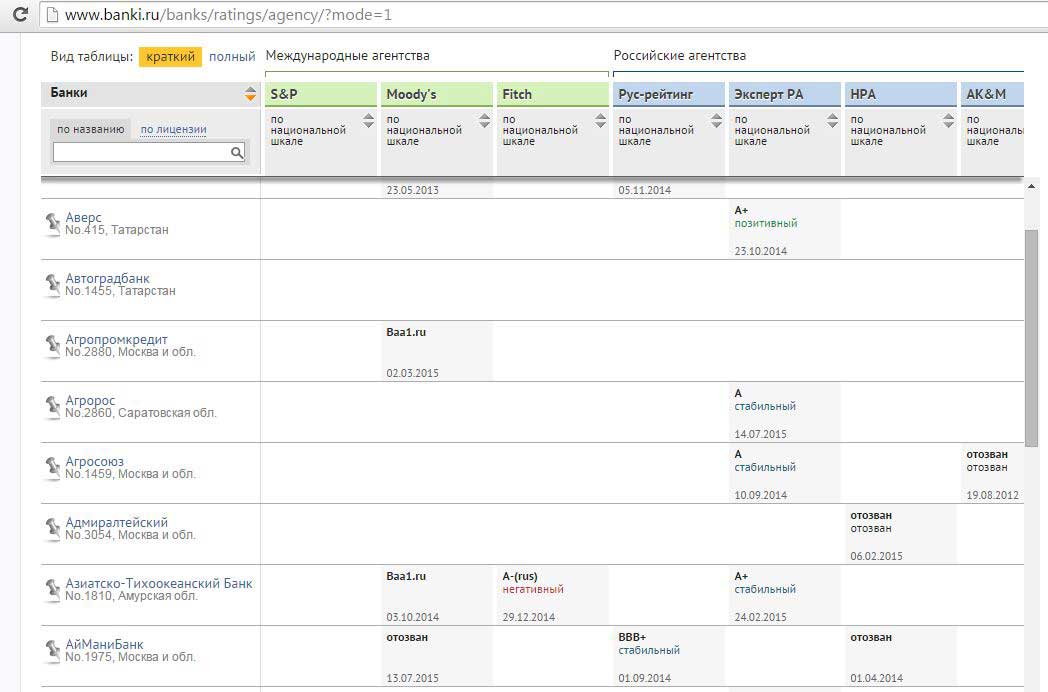Pin the Адмиралтейский bank row
Viewport: 1048px width, 692px height.
(x=53, y=529)
